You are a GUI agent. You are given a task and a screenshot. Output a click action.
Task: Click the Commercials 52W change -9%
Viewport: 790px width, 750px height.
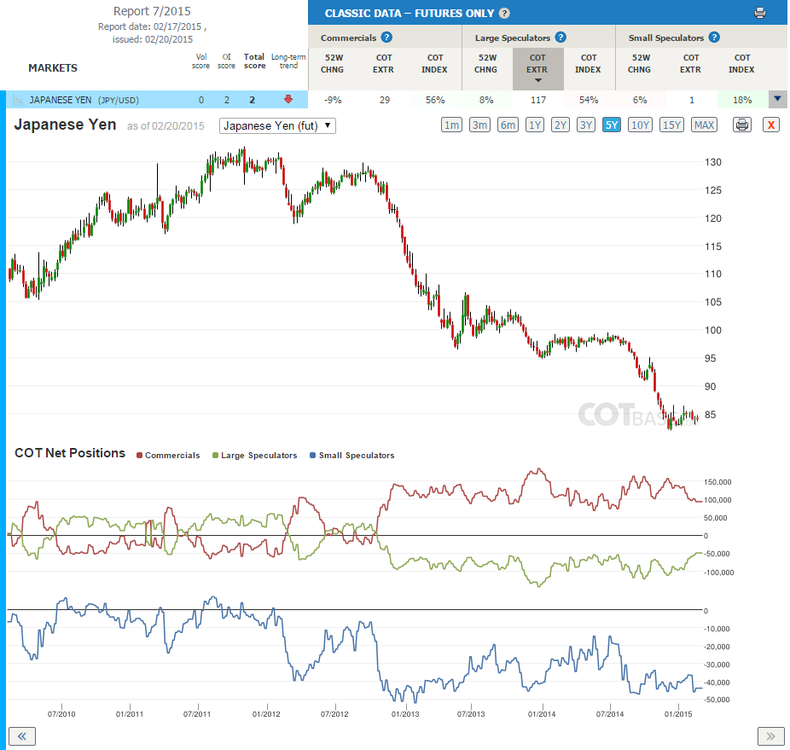(x=333, y=100)
